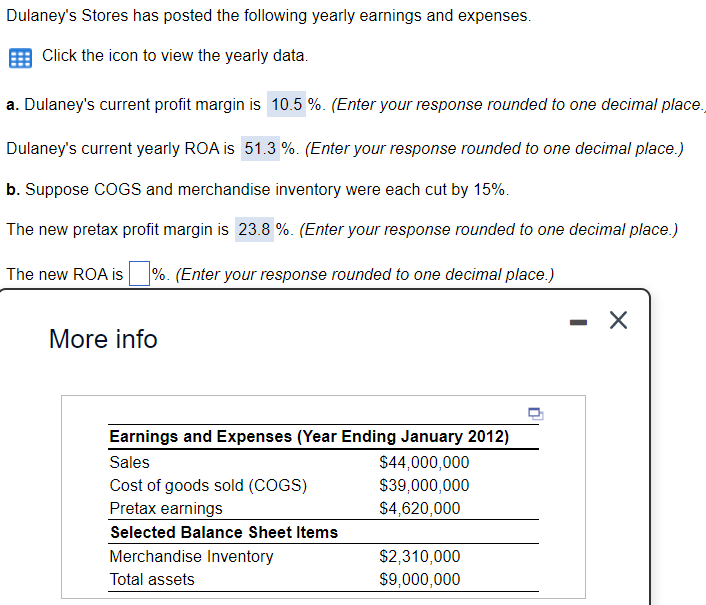Click the Pretax earnings value $4,620,000
706x605 pixels.
coord(420,508)
